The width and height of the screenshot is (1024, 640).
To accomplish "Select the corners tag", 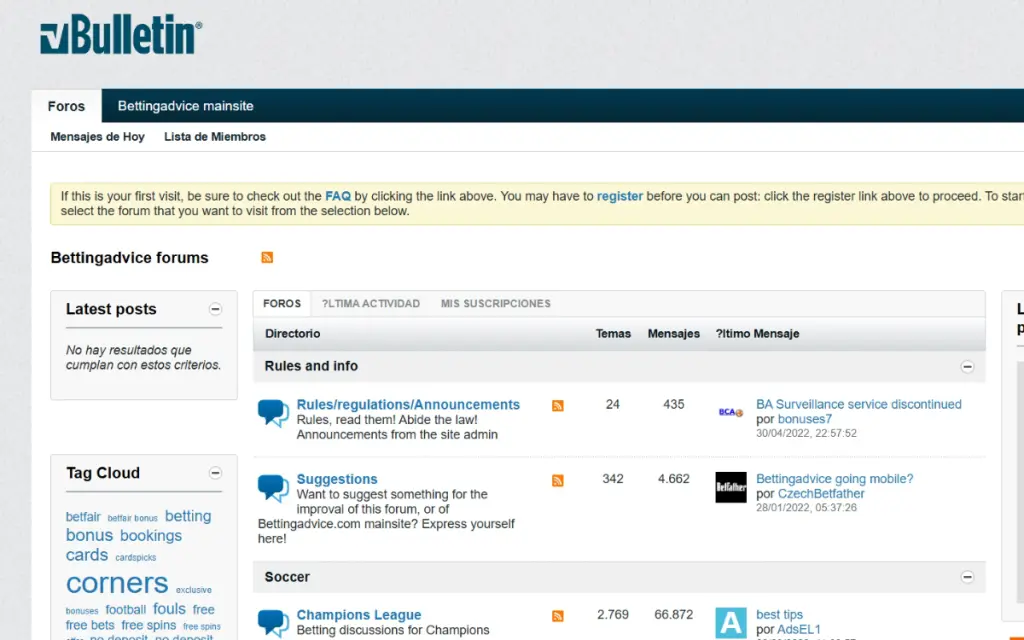I will (x=117, y=583).
